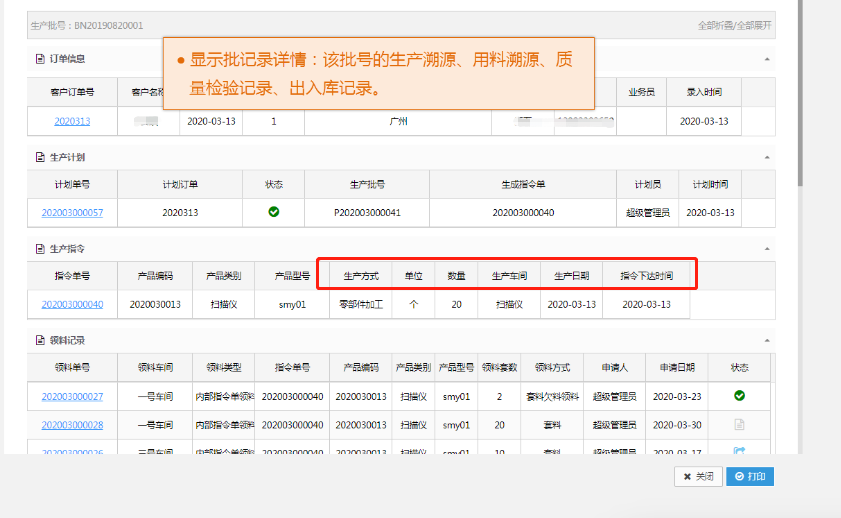Click 广州 cell in order row

pyautogui.click(x=398, y=121)
